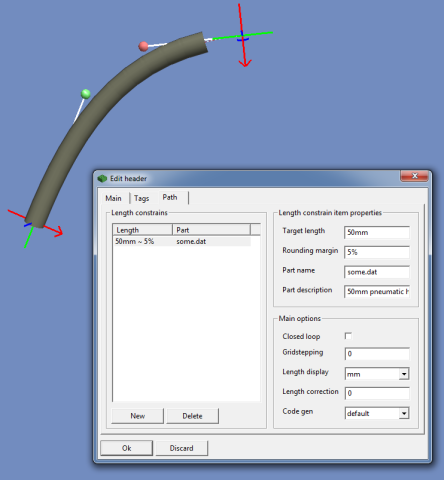Select the 50mm ~ 5% list row
This screenshot has height=480, width=444.
coord(182,241)
